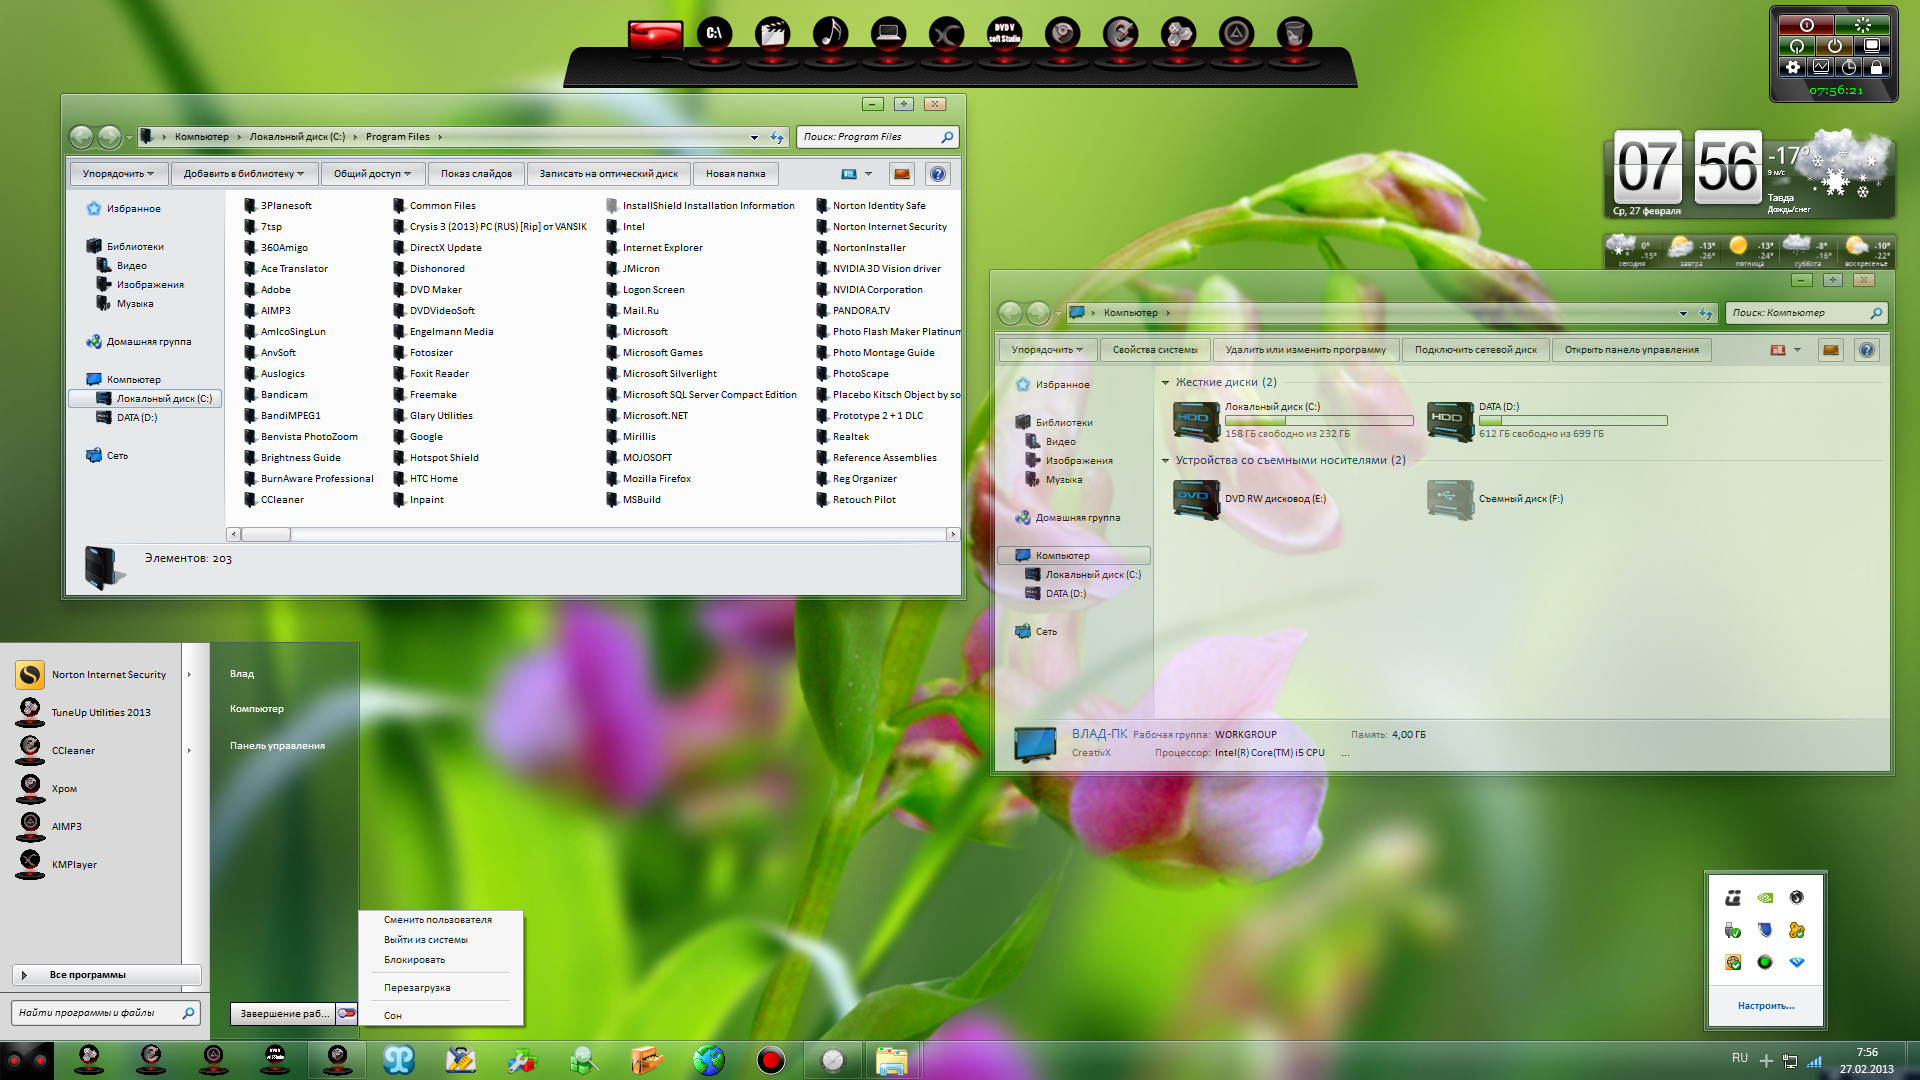
Task: Click the Новая папка button
Action: 735,174
